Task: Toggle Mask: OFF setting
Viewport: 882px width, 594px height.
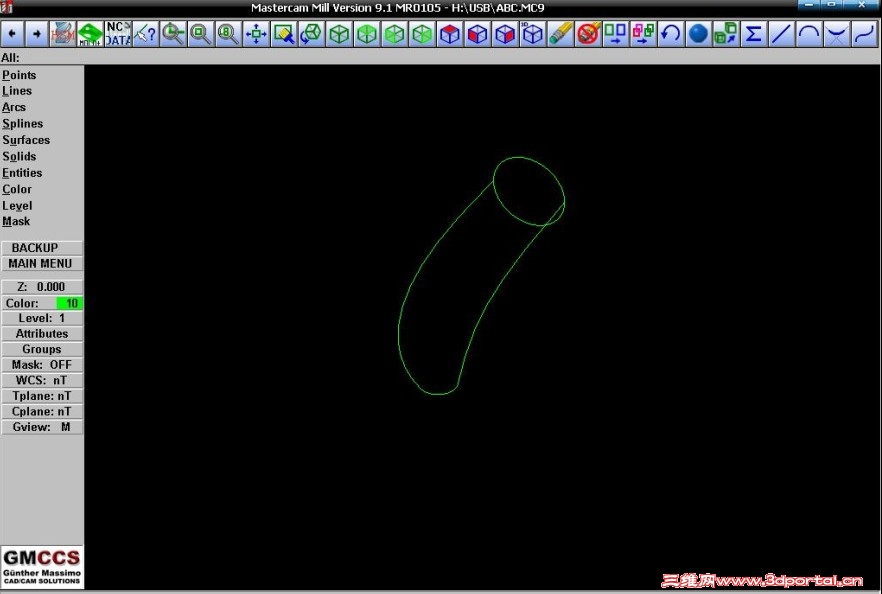Action: coord(42,364)
